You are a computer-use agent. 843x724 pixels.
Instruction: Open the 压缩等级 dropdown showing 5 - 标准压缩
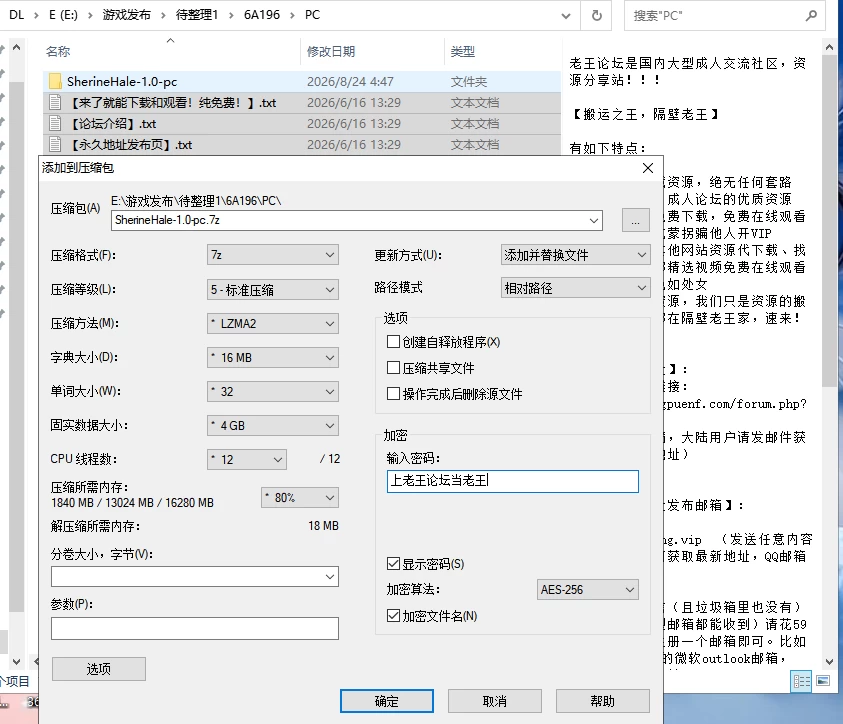coord(273,290)
